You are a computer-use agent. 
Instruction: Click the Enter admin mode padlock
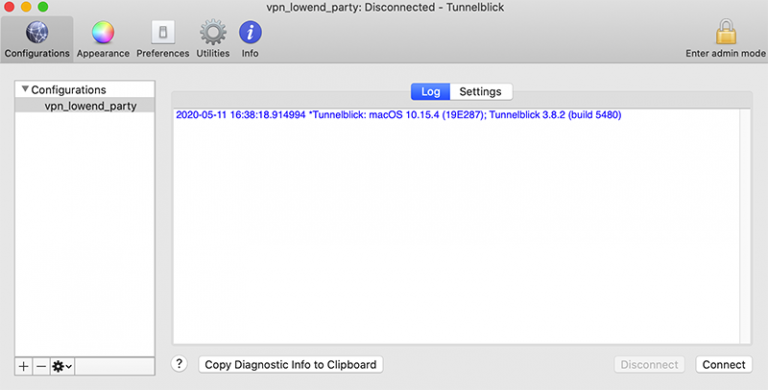tap(725, 32)
